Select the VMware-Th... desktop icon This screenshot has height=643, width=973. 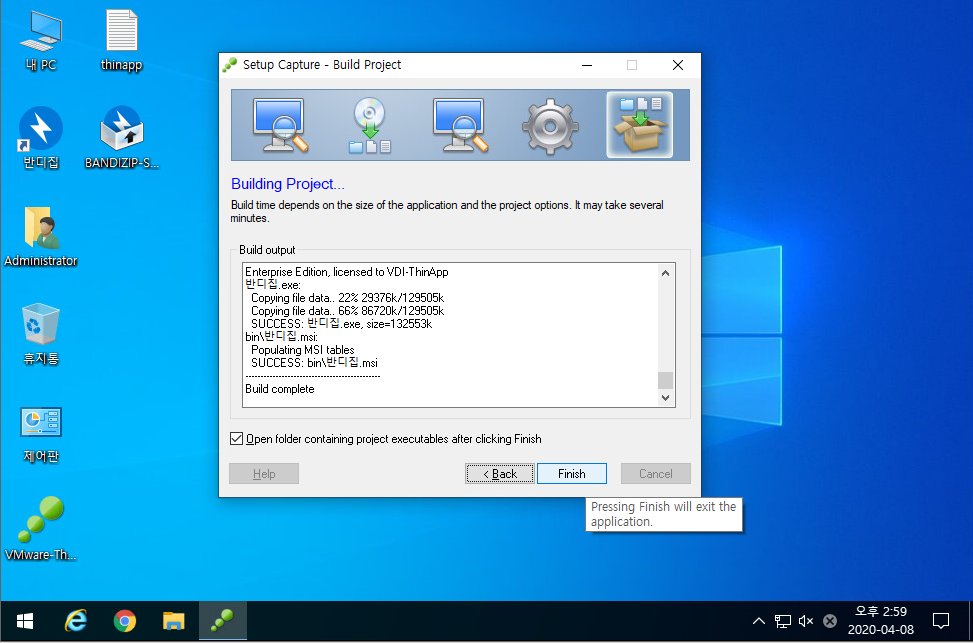(x=41, y=528)
